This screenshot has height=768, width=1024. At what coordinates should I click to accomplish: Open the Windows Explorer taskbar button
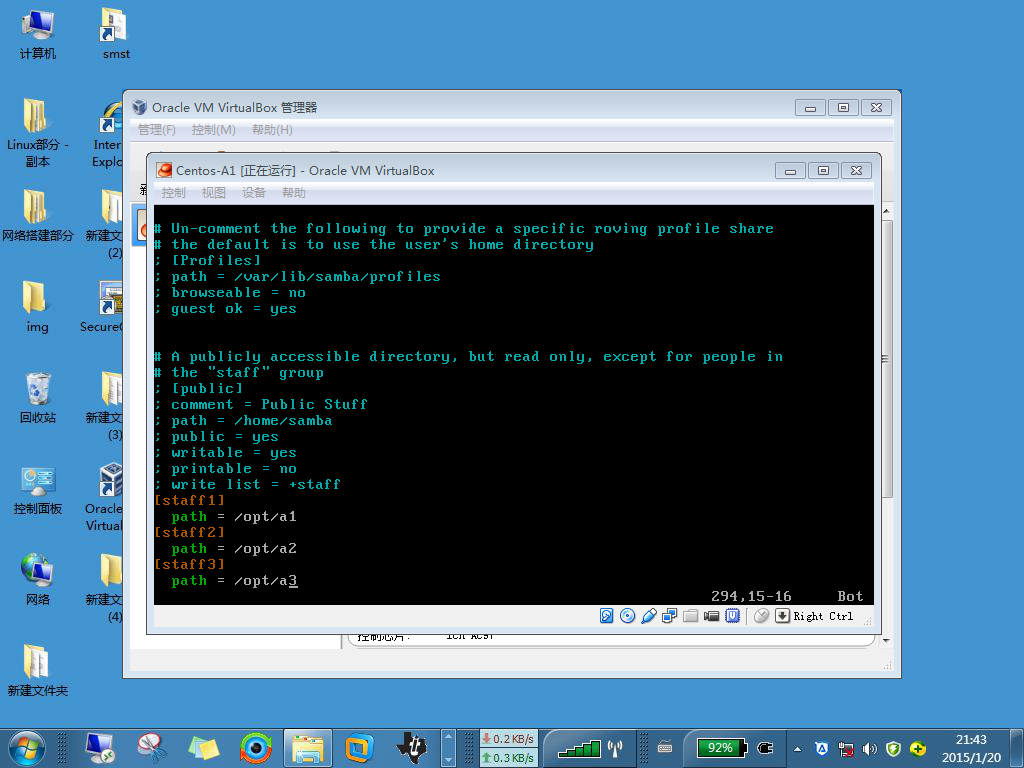coord(308,748)
